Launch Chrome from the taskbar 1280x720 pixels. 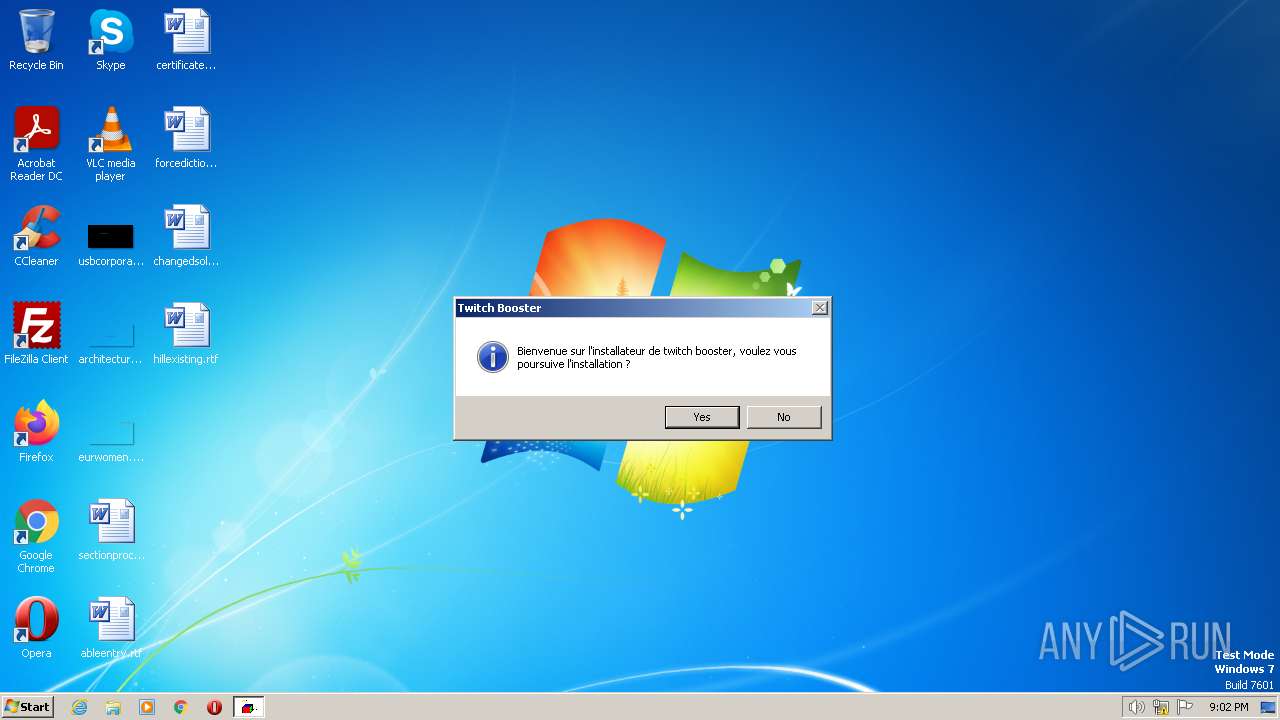point(181,707)
